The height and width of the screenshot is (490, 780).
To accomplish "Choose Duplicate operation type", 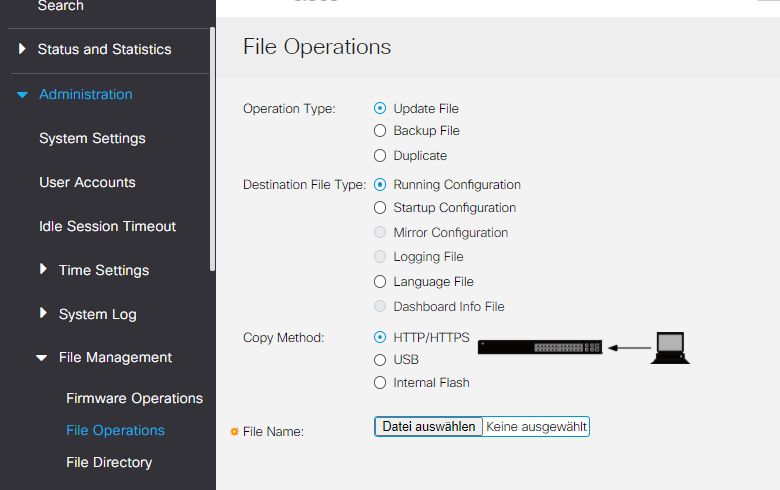I will pyautogui.click(x=380, y=156).
